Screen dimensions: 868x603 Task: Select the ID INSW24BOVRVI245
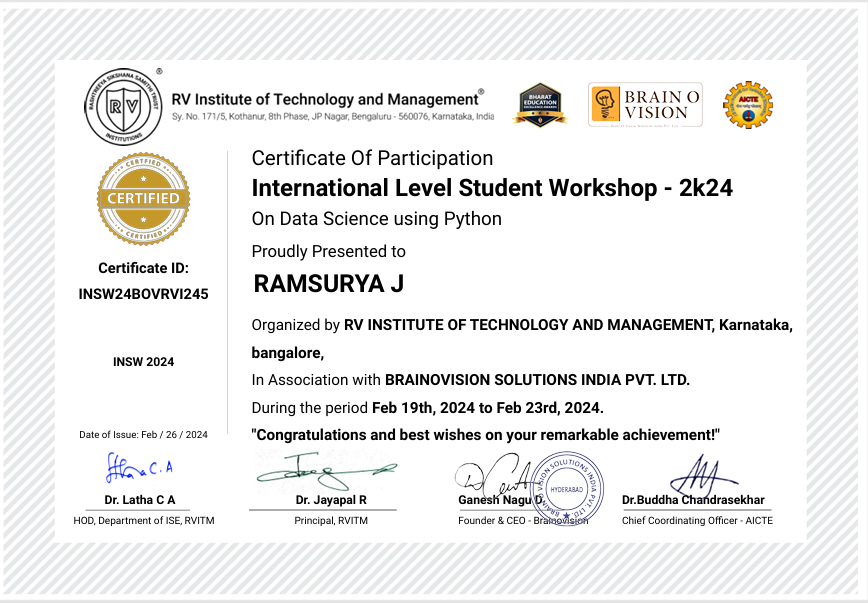pyautogui.click(x=143, y=294)
